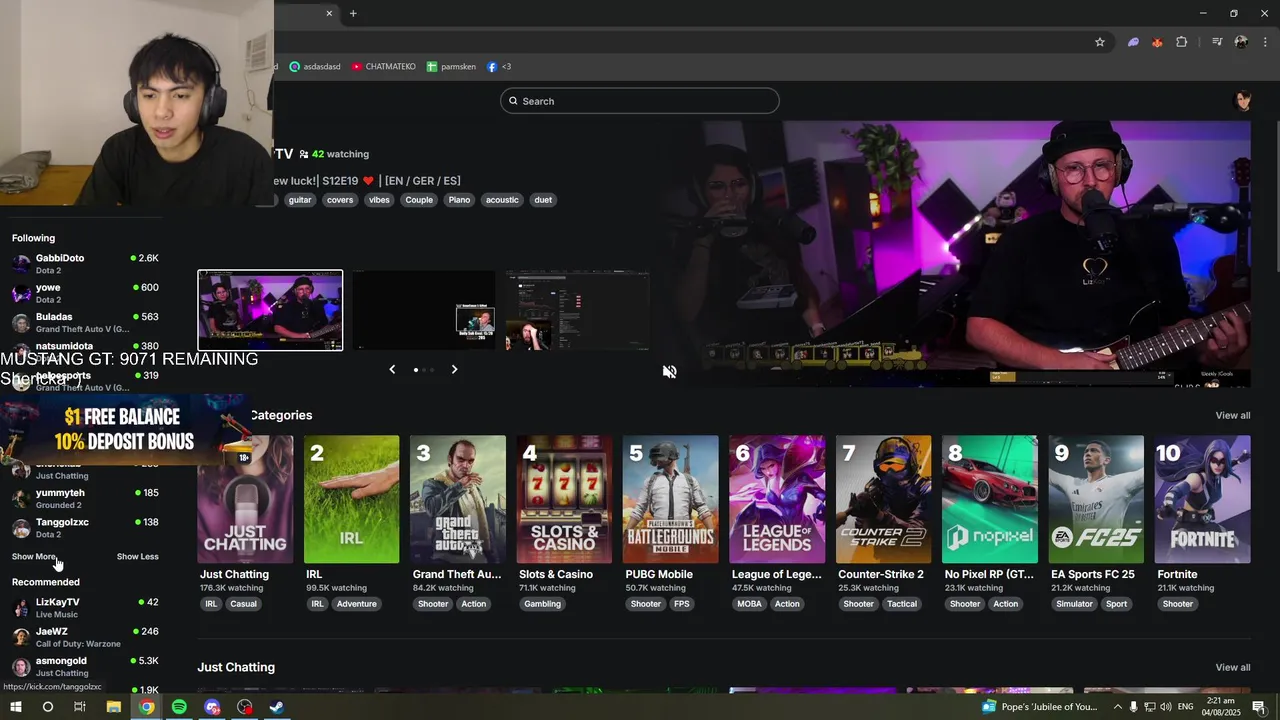Click the acoustic tag
1280x720 pixels.
click(502, 200)
